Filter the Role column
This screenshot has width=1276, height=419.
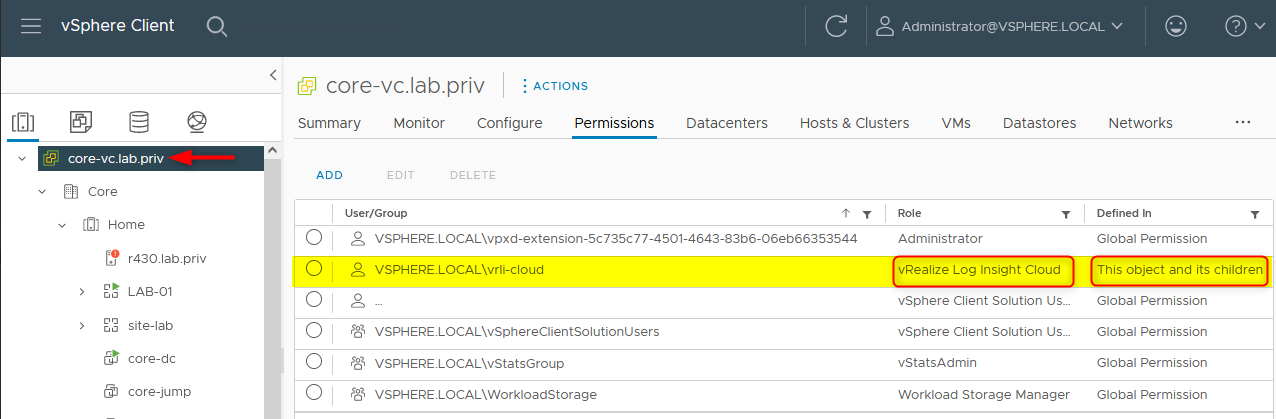coord(1066,213)
